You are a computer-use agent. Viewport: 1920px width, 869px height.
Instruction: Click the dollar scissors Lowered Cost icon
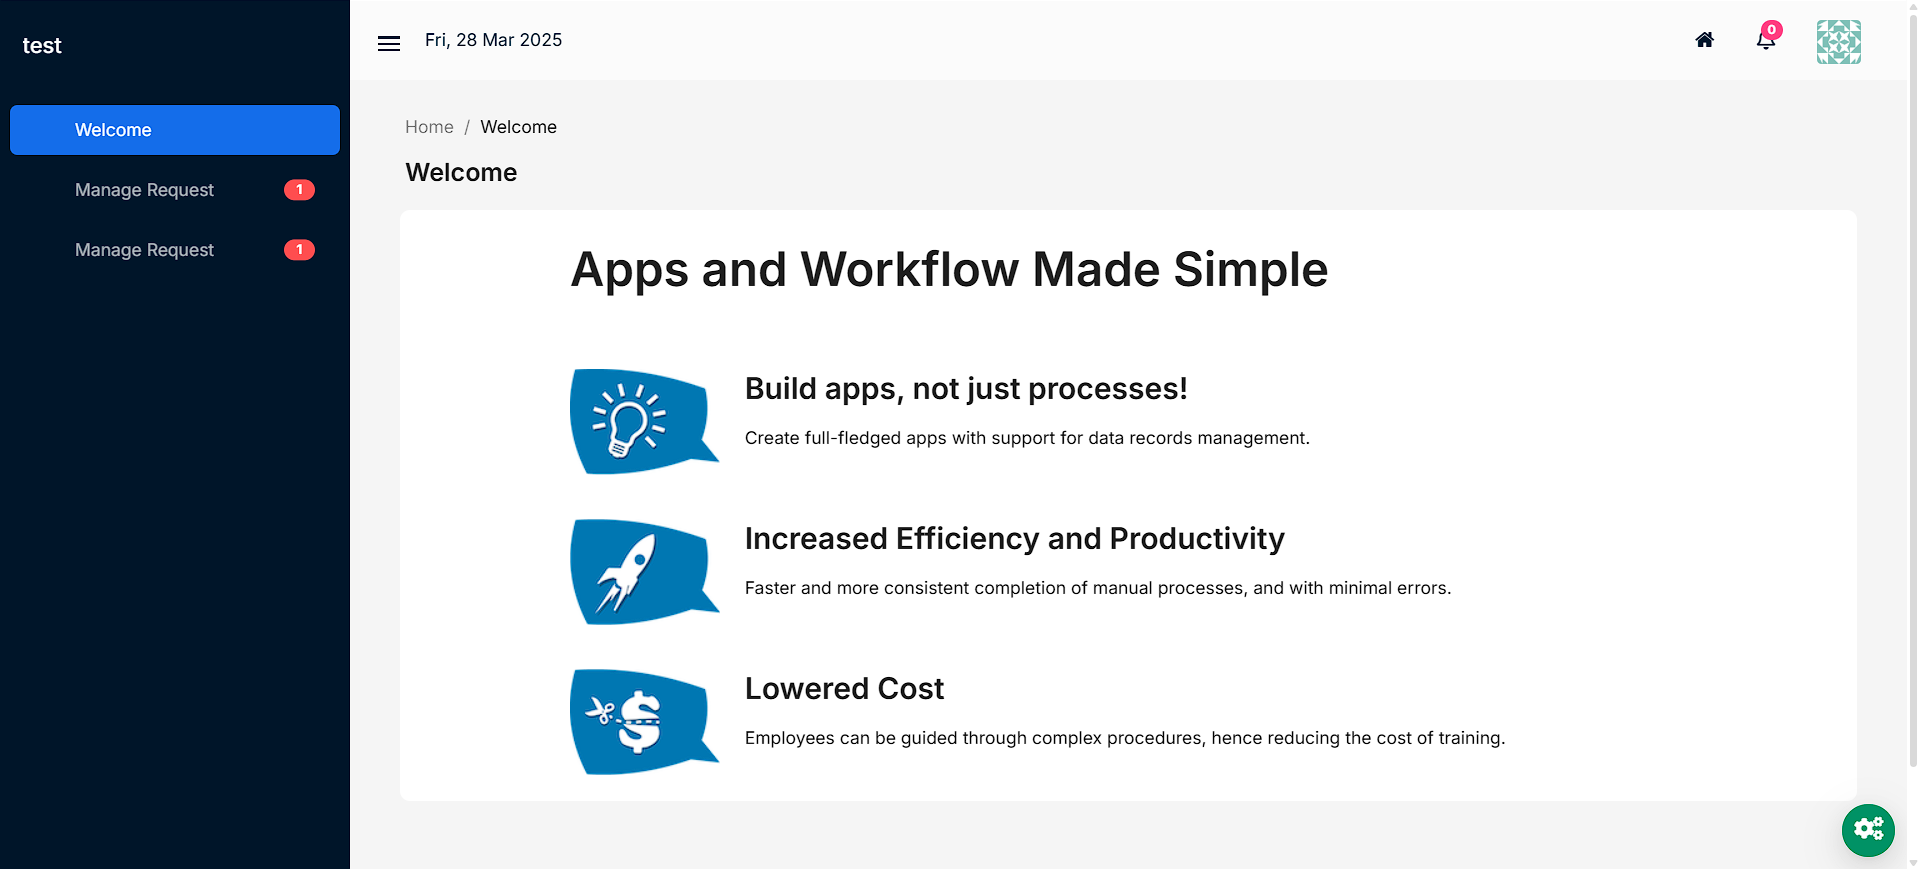point(644,721)
